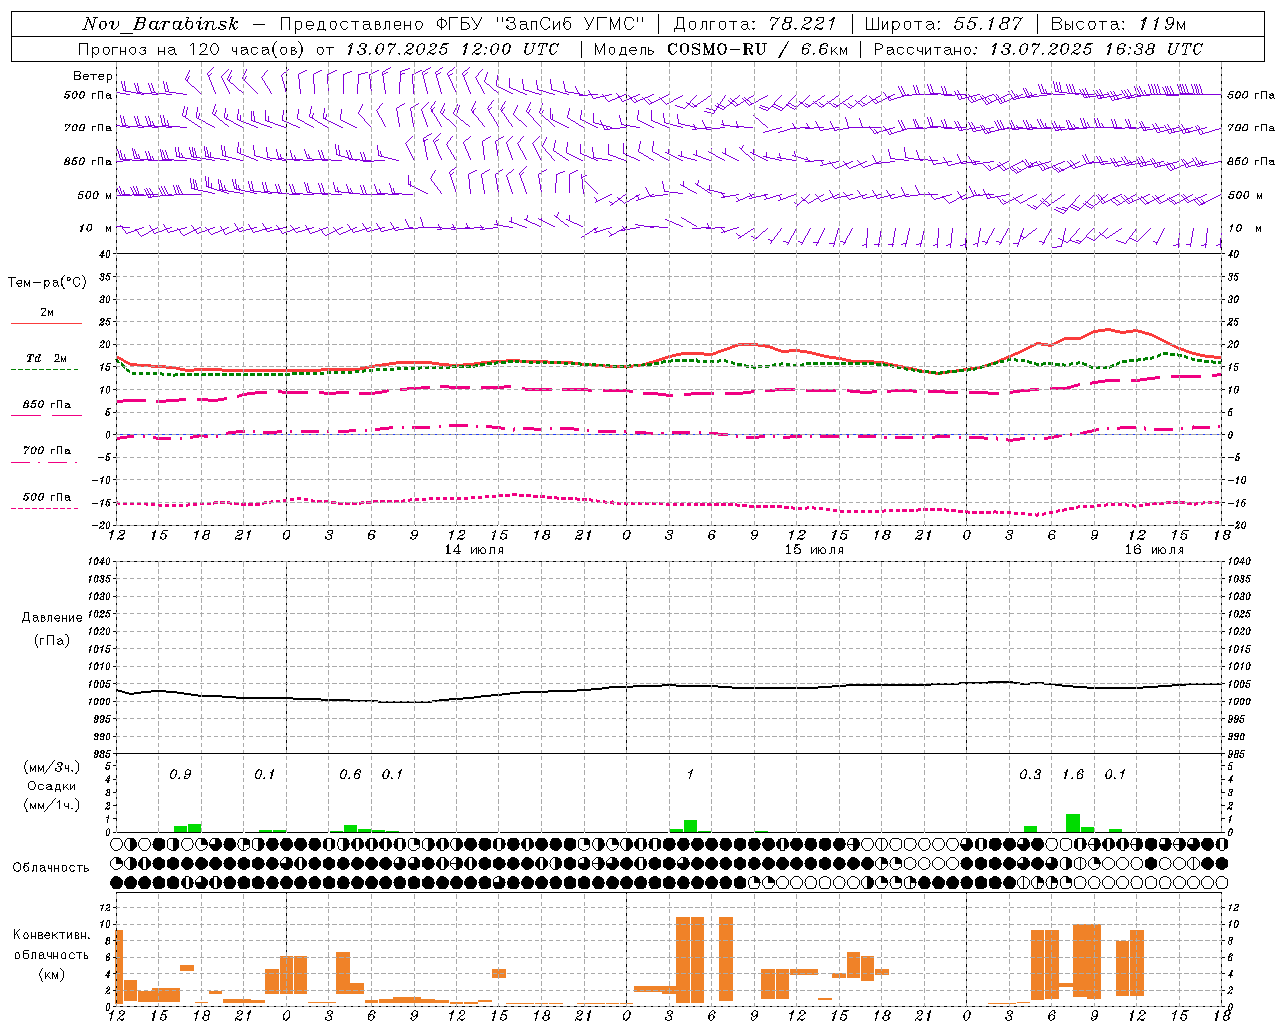Click the latitude value Широта: 55.187

click(943, 24)
